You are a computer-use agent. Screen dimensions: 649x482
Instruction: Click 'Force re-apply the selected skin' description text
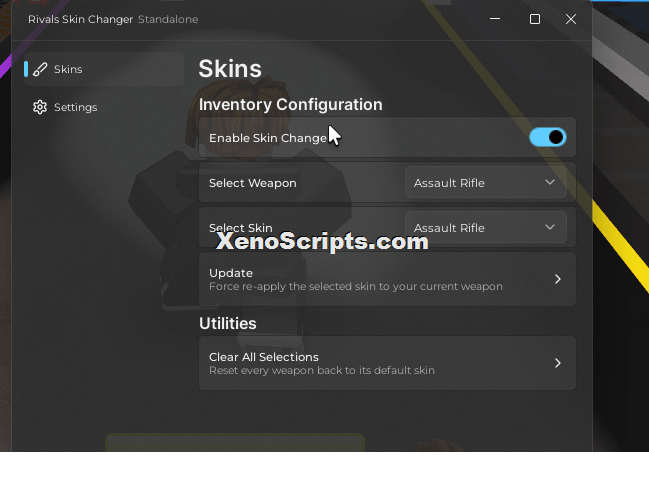pyautogui.click(x=356, y=286)
